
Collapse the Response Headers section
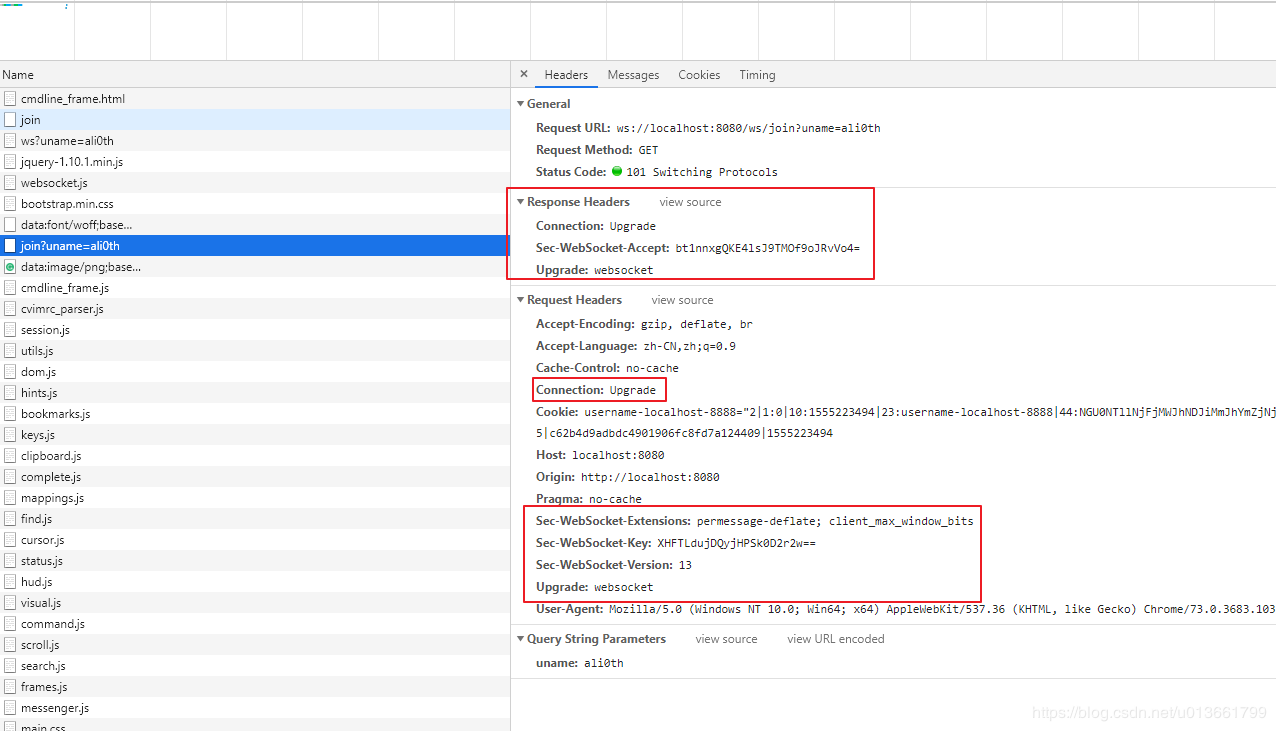pos(520,202)
